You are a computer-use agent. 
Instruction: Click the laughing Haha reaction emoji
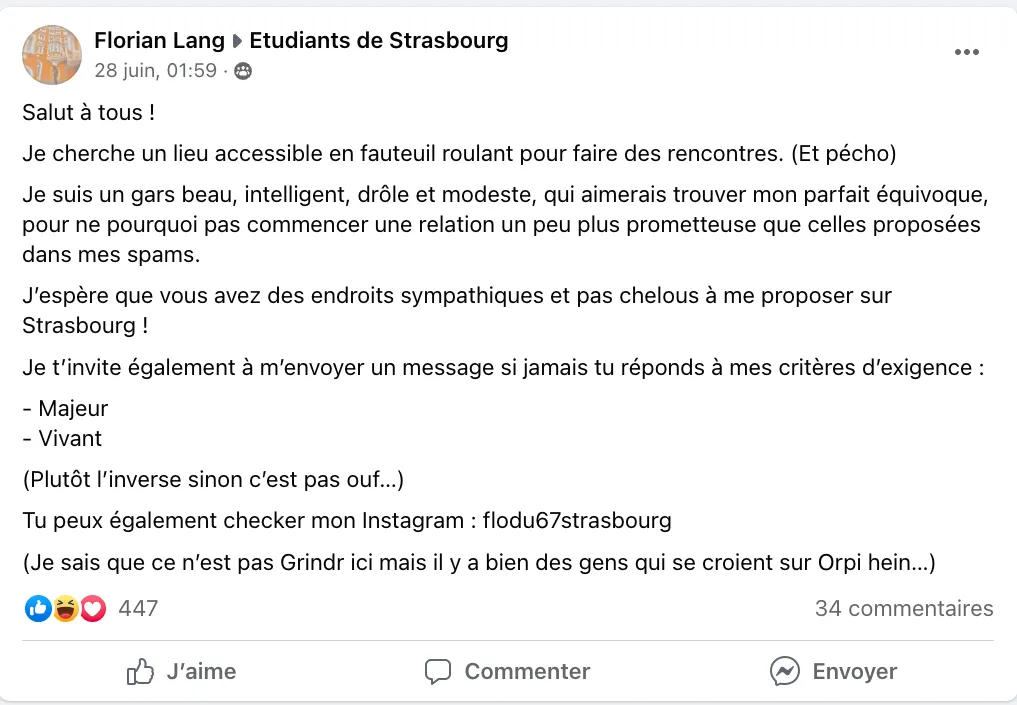point(66,608)
